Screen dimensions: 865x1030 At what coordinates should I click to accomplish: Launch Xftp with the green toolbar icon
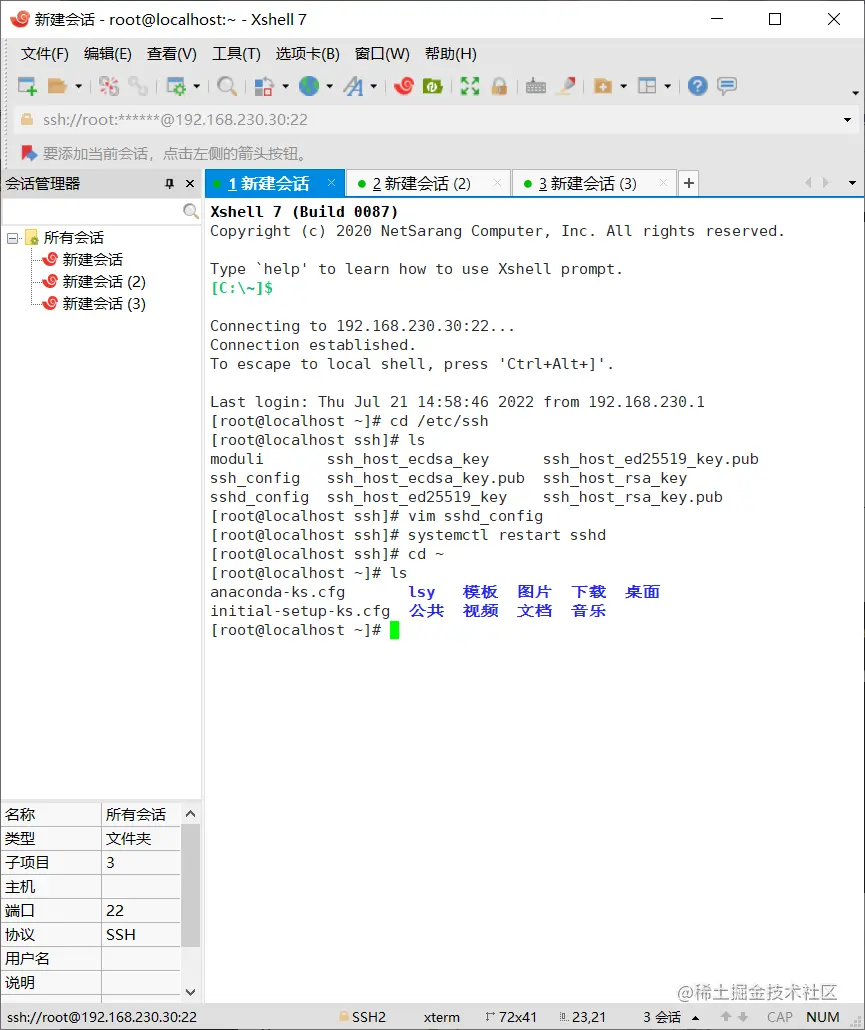tap(433, 86)
